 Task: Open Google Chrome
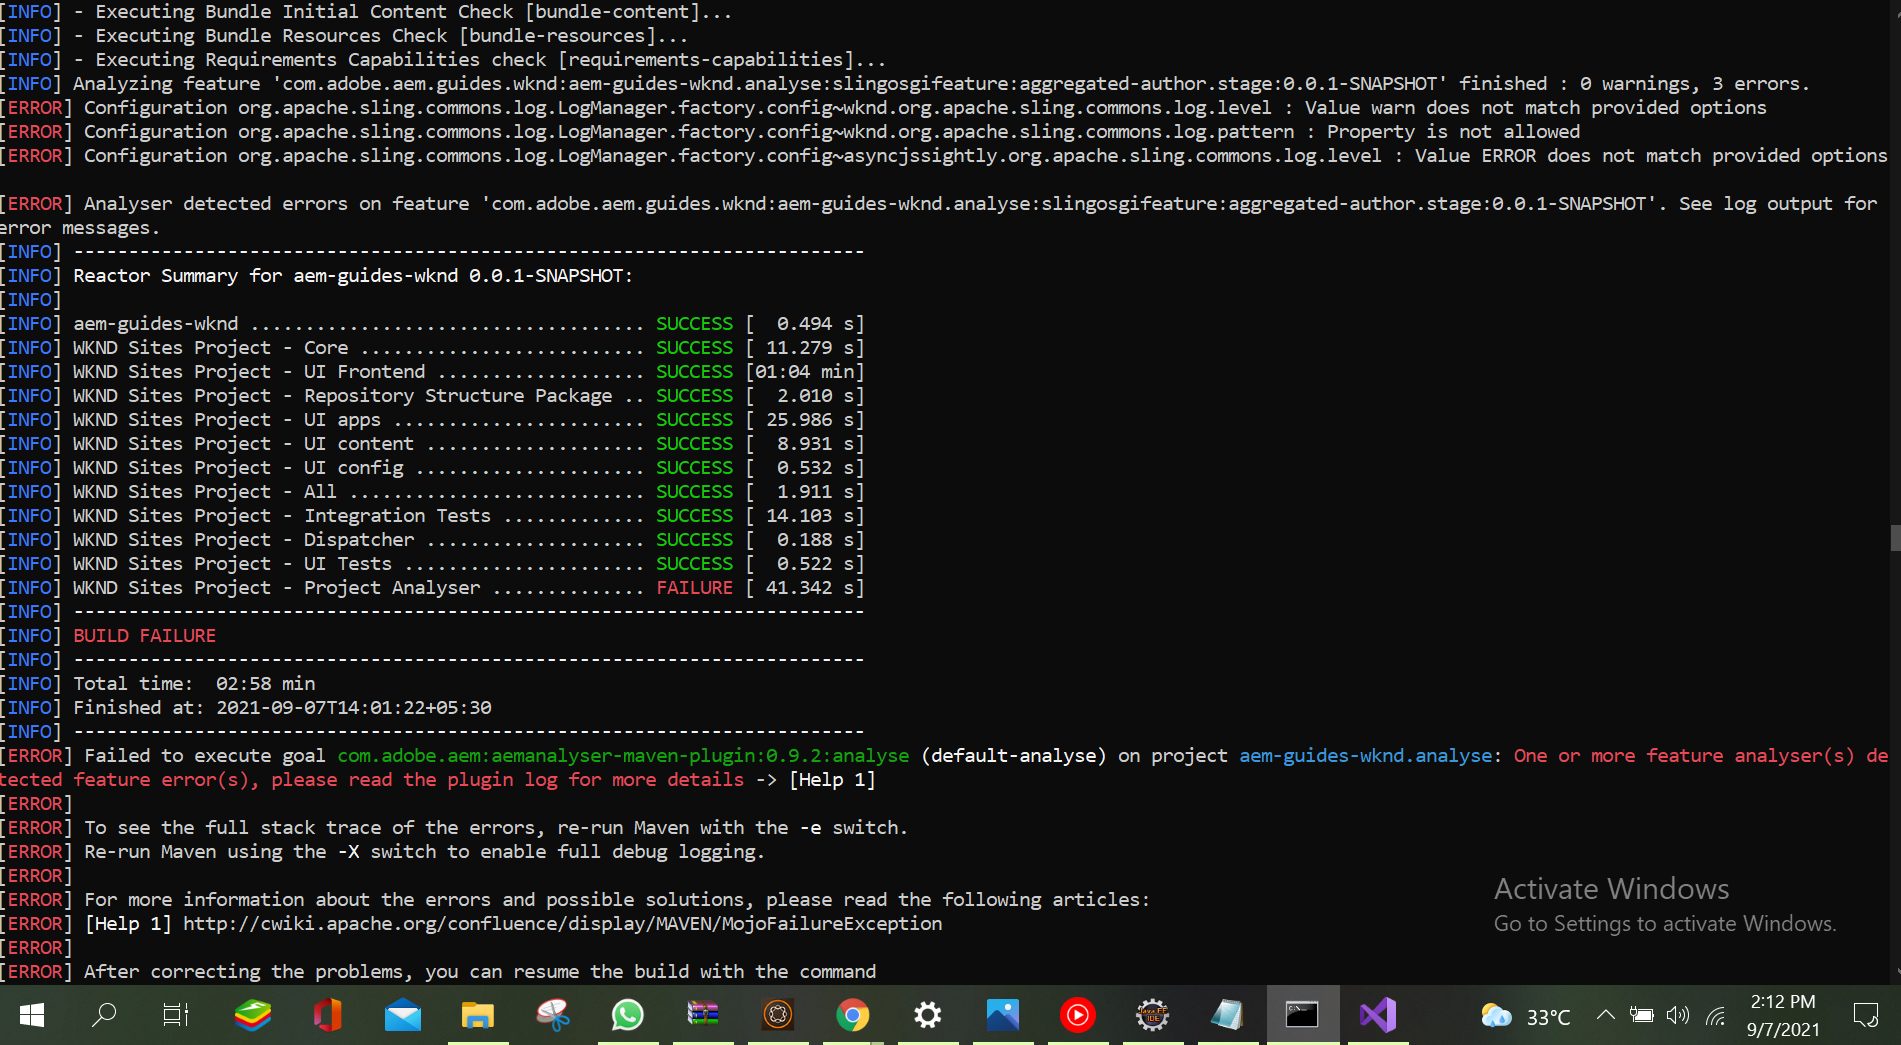coord(852,1015)
